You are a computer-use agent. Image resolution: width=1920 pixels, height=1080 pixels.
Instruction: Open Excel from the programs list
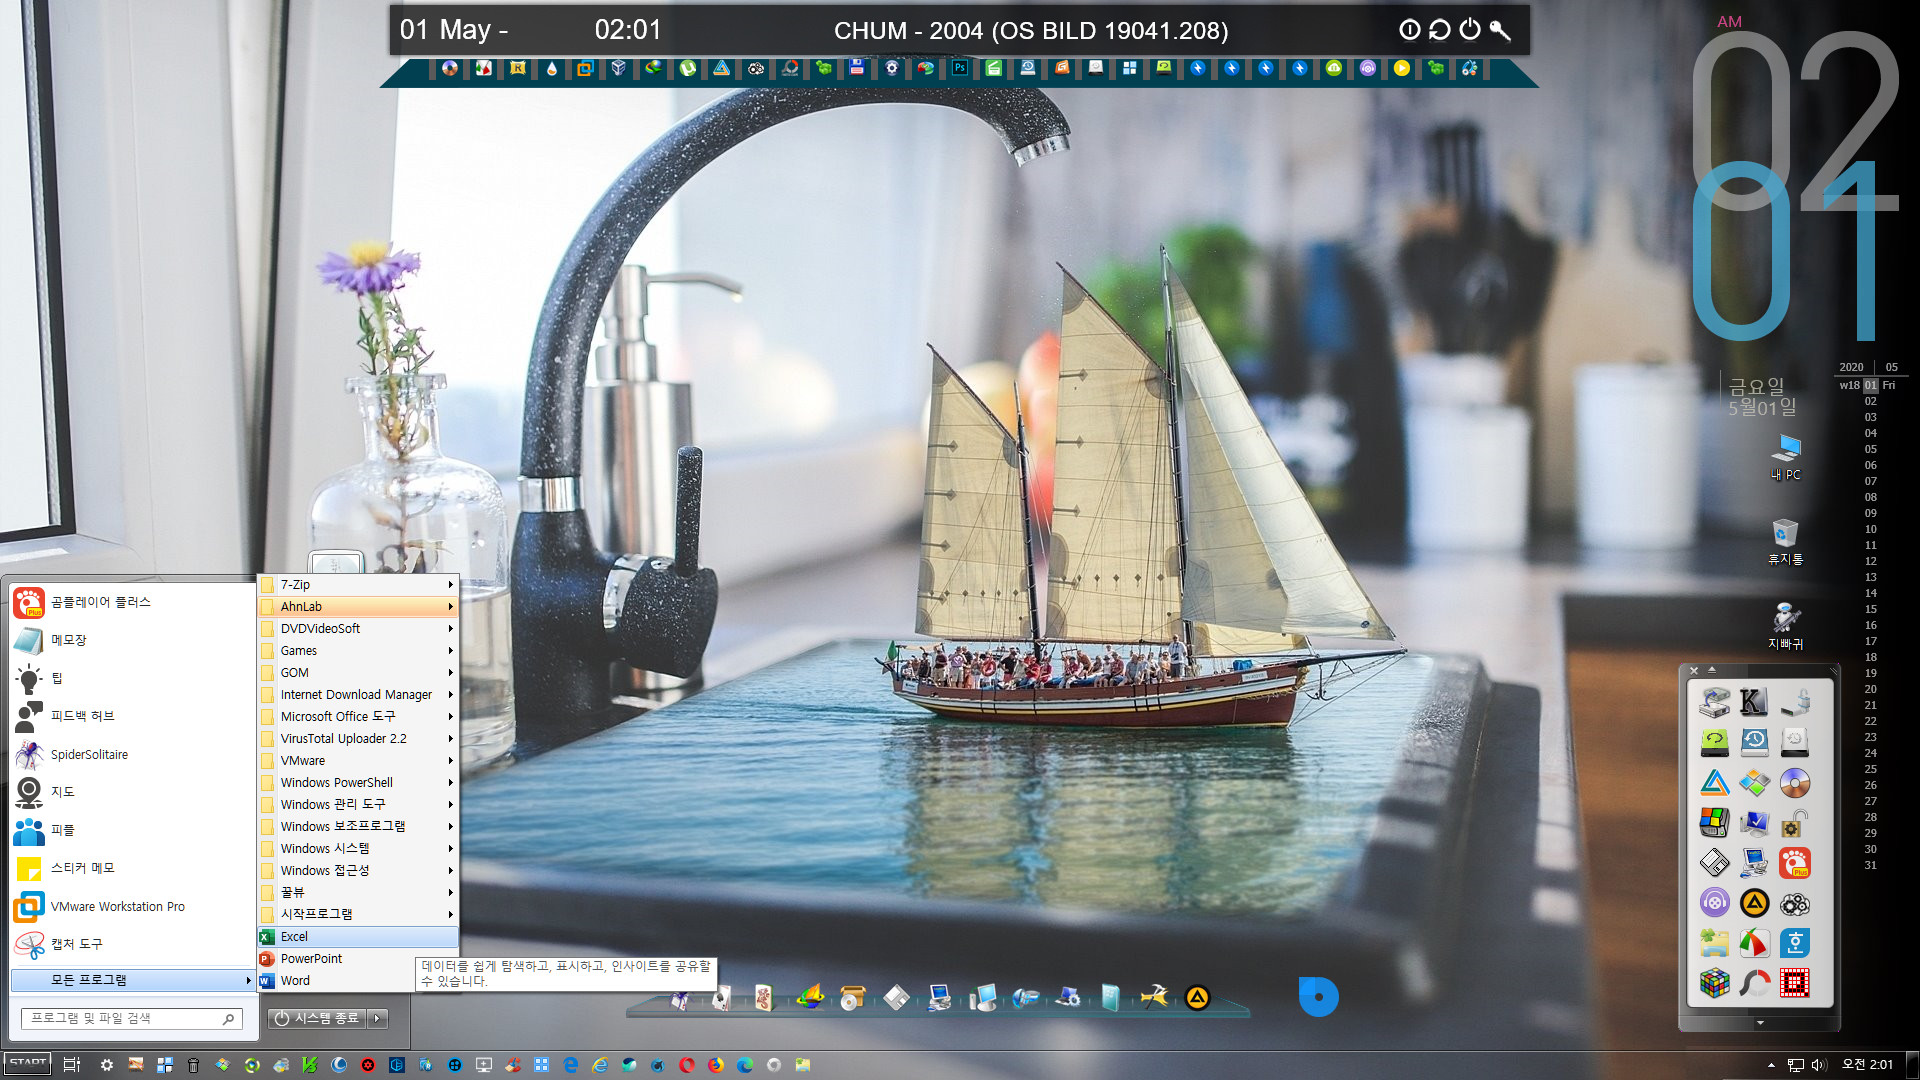[358, 937]
